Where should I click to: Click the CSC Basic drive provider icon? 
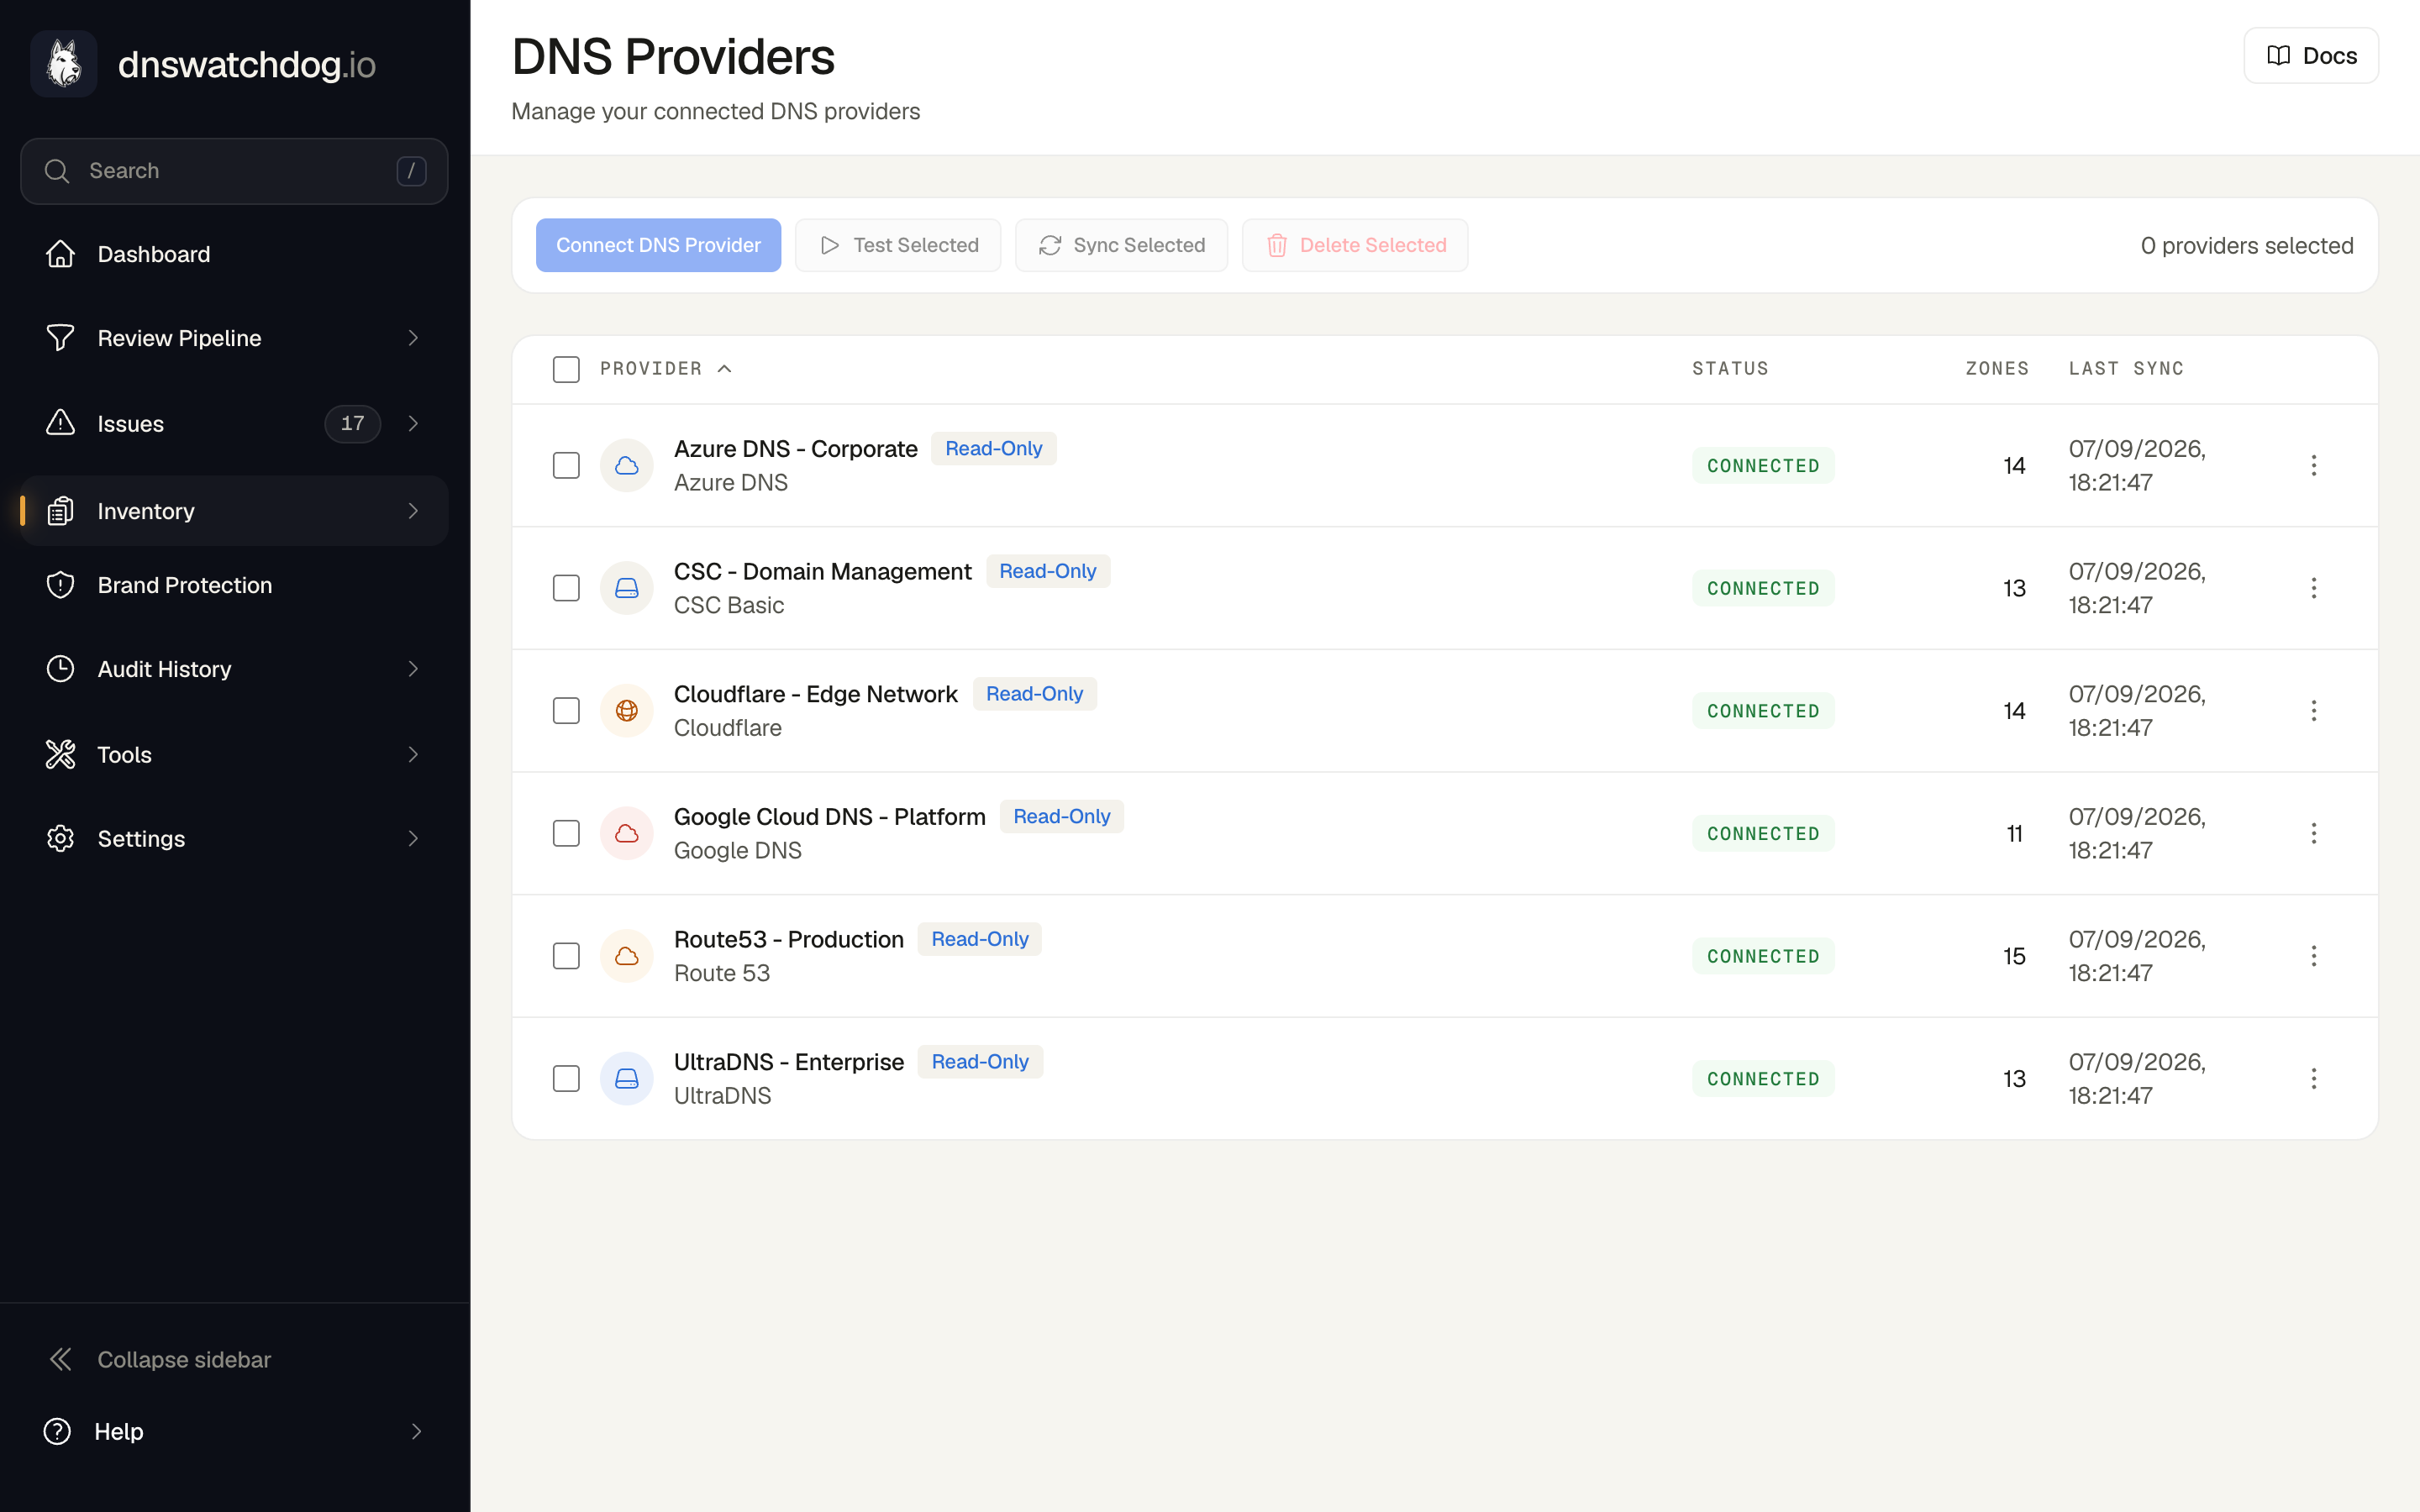(x=627, y=588)
